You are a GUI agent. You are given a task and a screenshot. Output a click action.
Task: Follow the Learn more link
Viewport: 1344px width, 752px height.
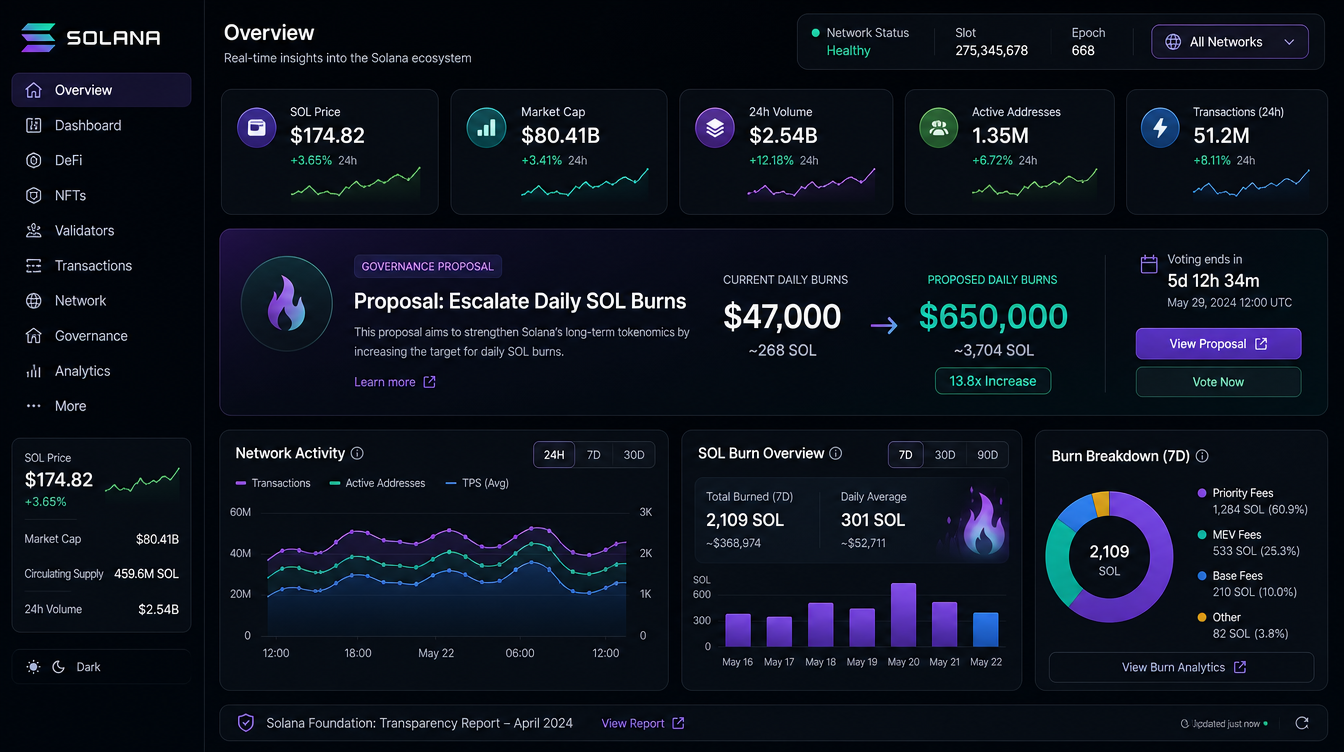[x=395, y=382]
